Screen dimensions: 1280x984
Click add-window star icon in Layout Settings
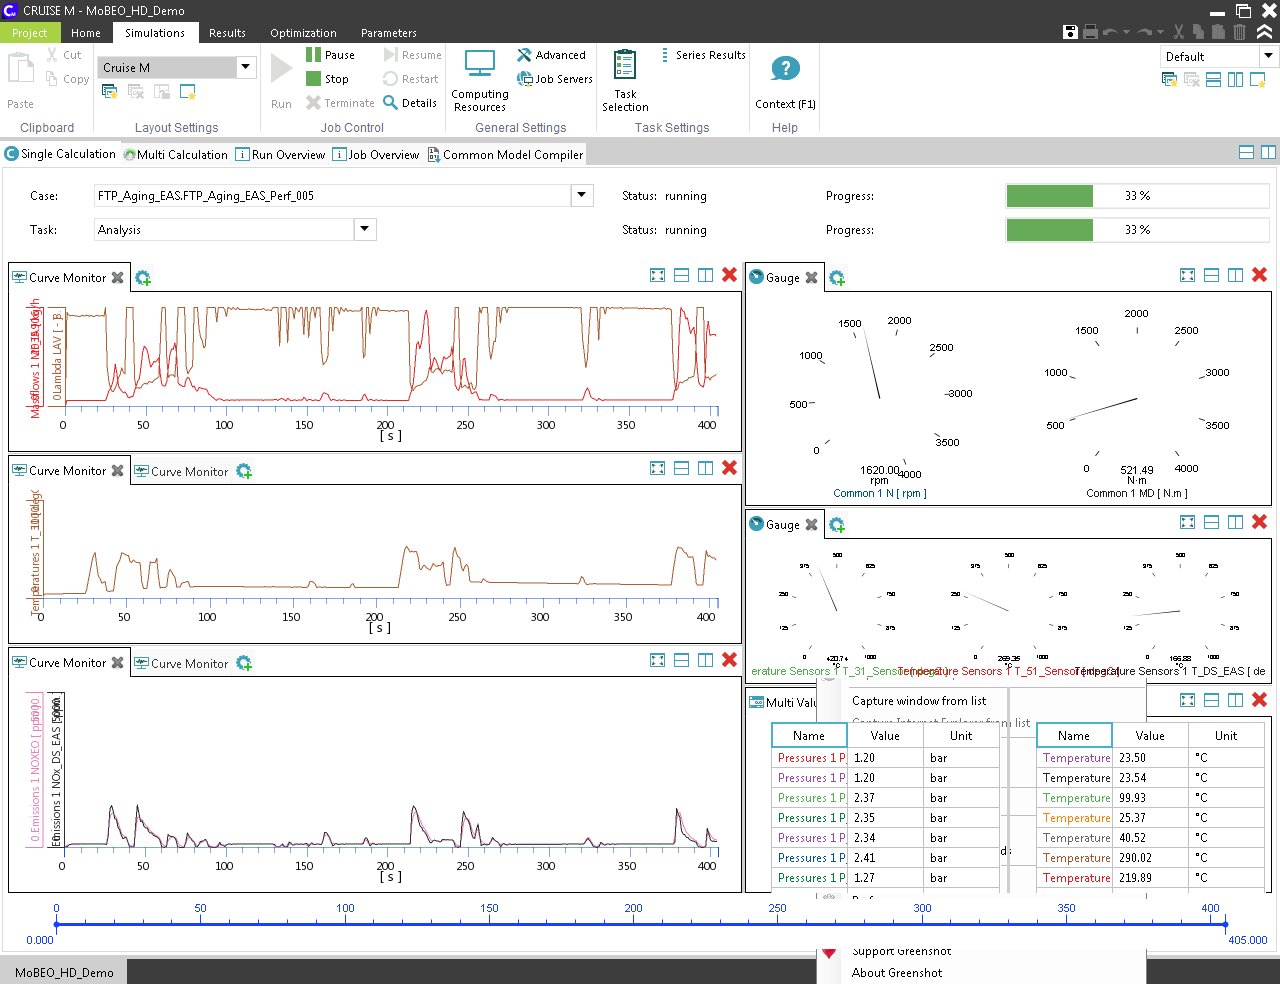coord(187,92)
